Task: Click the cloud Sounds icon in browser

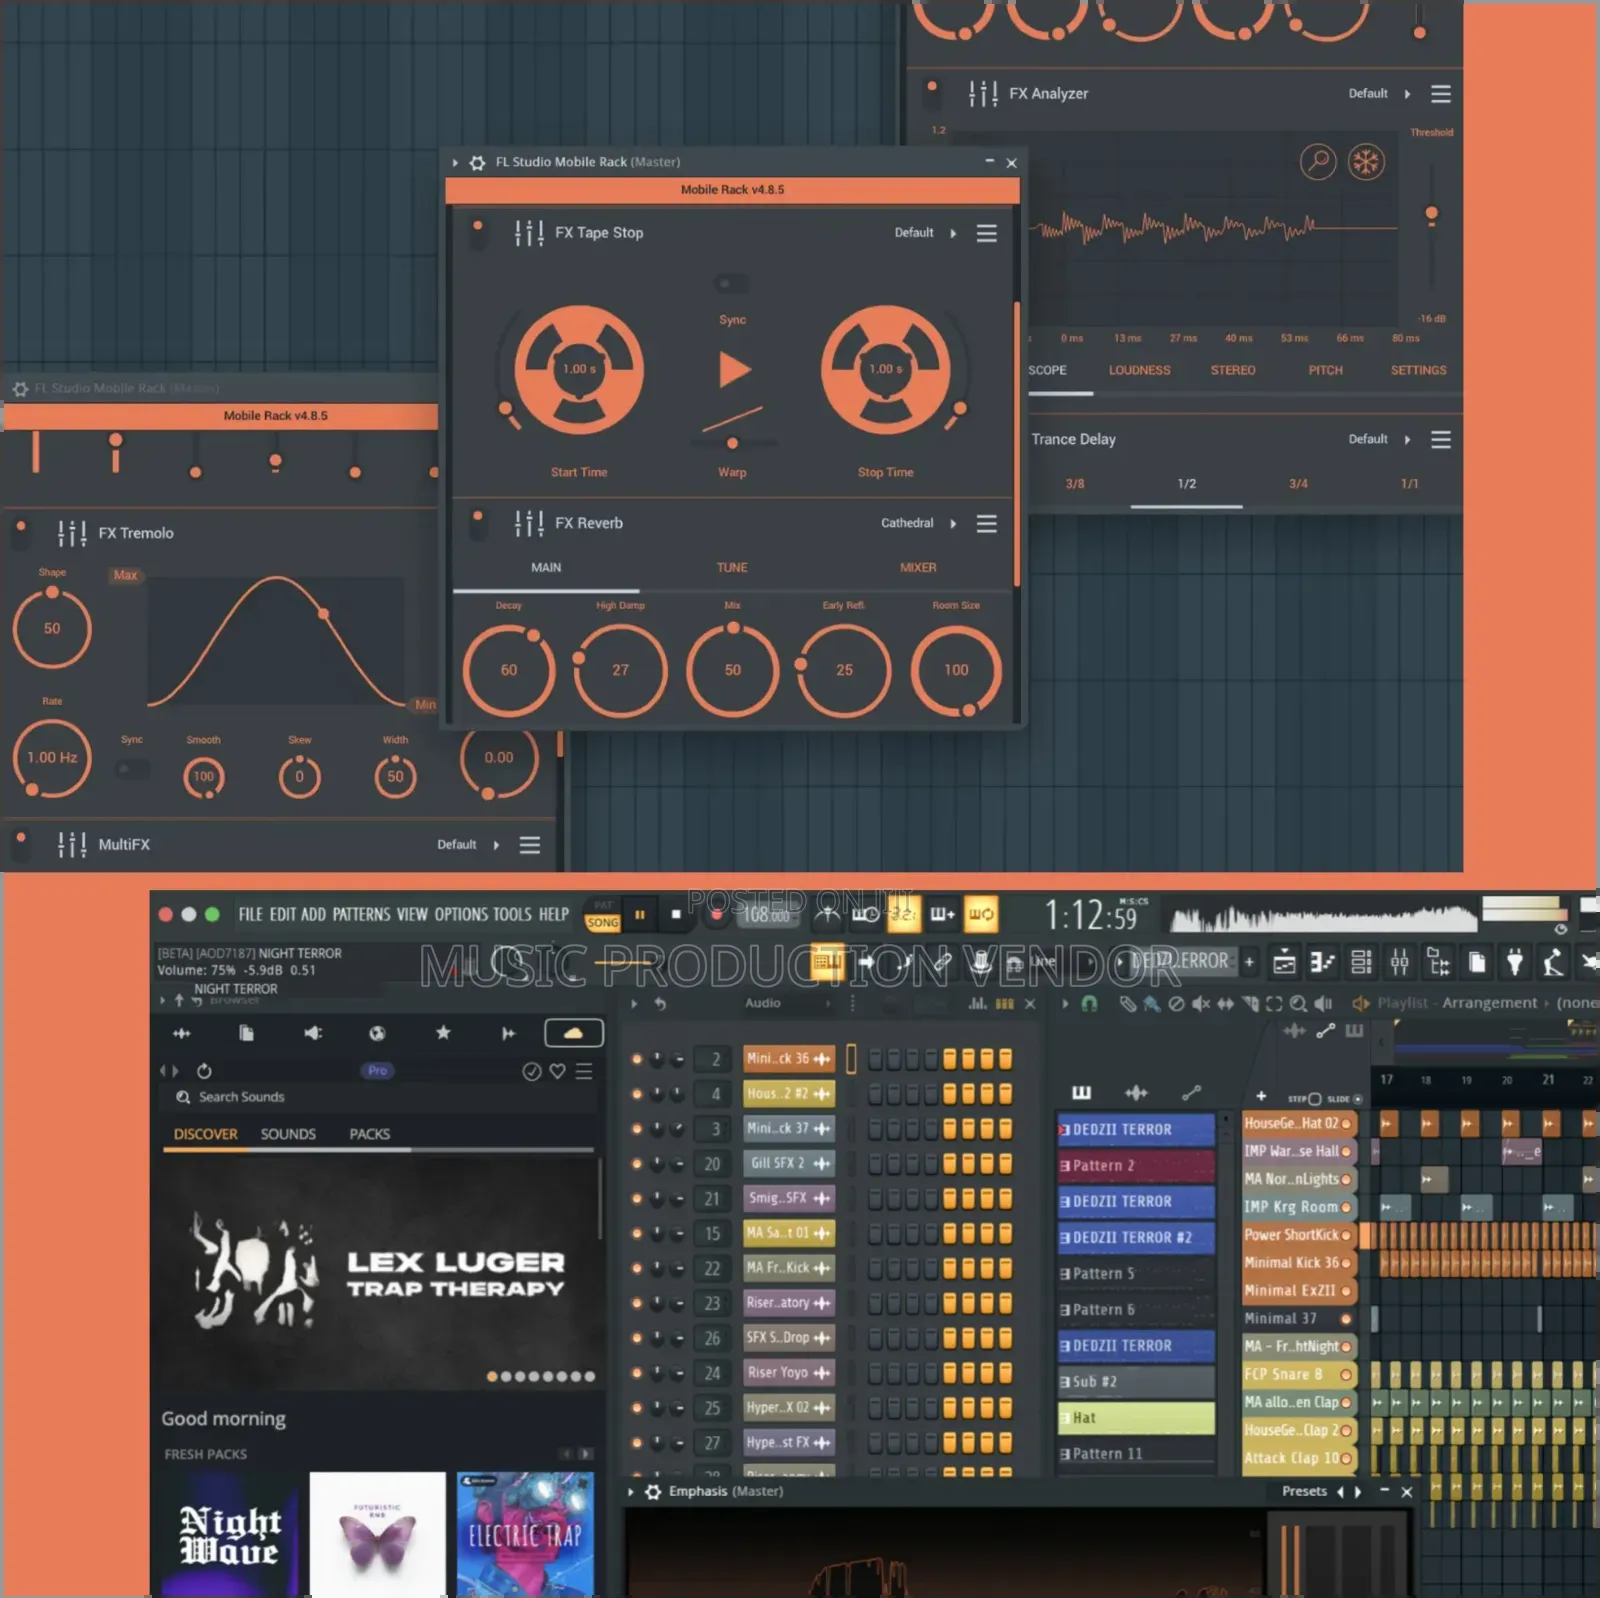Action: 573,1033
